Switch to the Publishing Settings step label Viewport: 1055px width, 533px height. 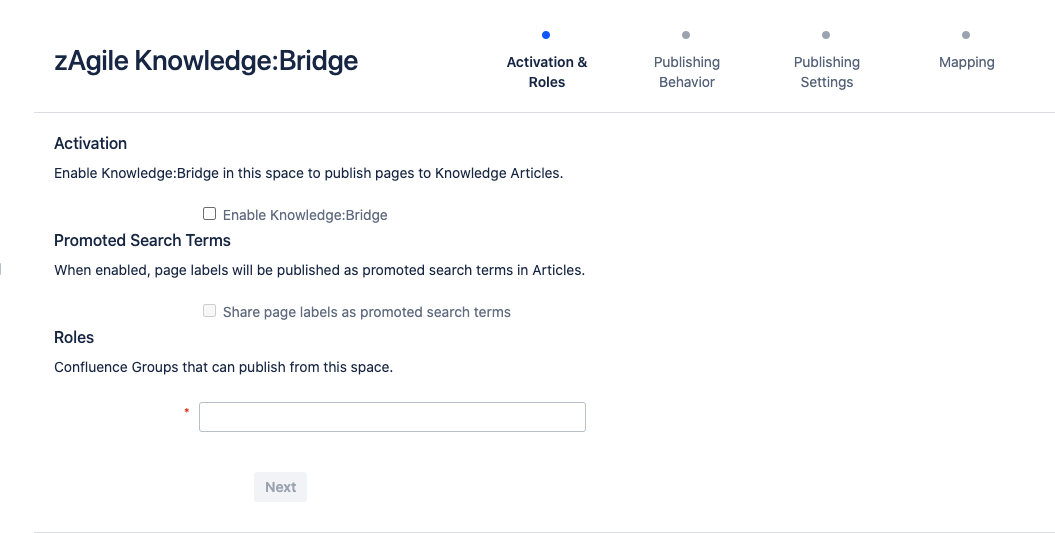pyautogui.click(x=827, y=72)
